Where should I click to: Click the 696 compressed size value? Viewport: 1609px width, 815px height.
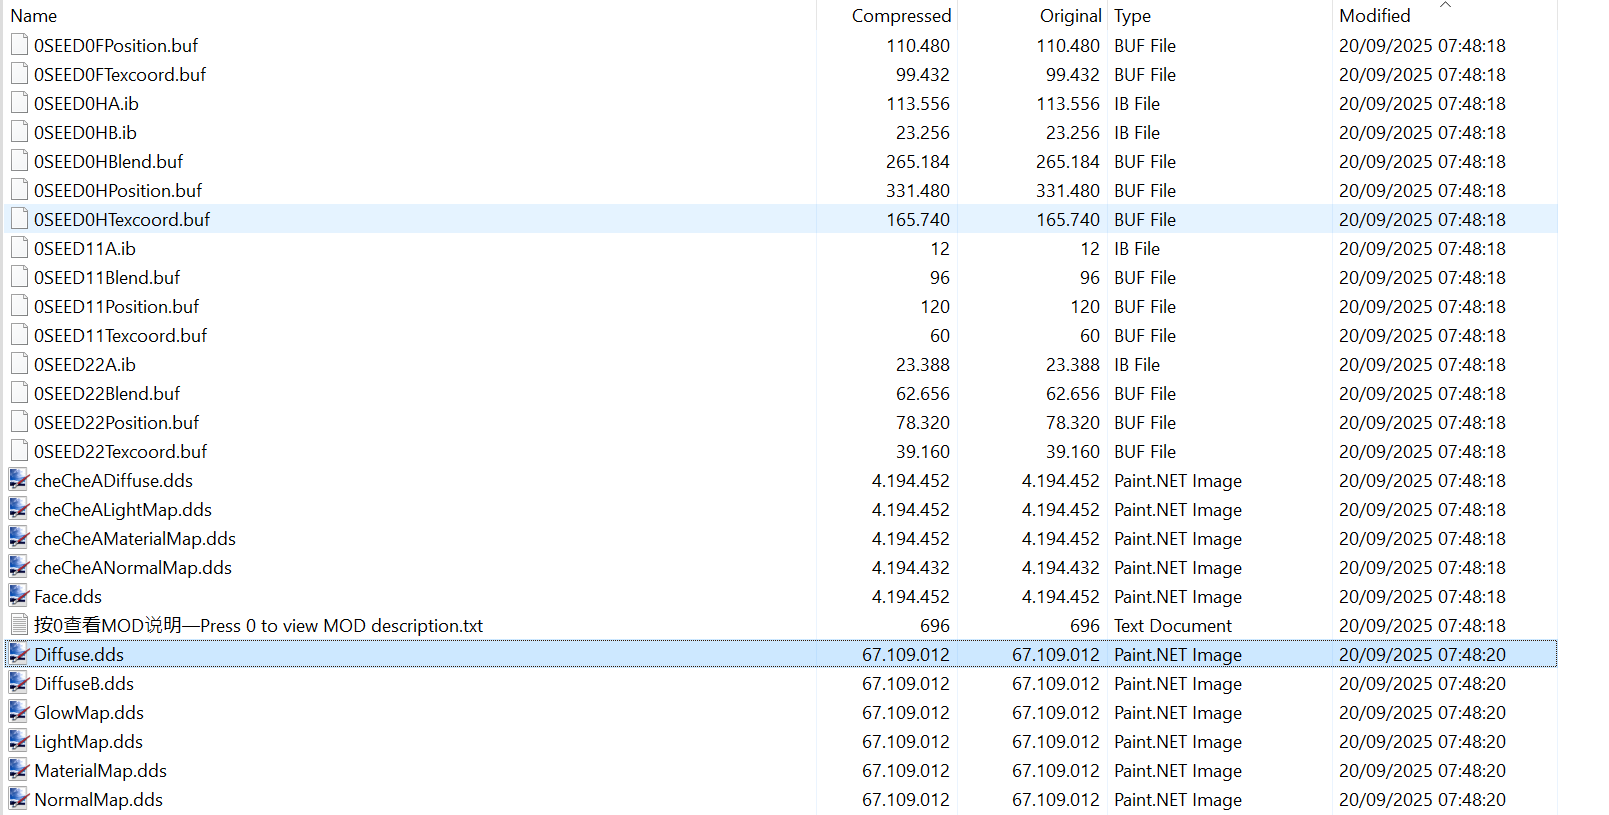click(x=935, y=625)
